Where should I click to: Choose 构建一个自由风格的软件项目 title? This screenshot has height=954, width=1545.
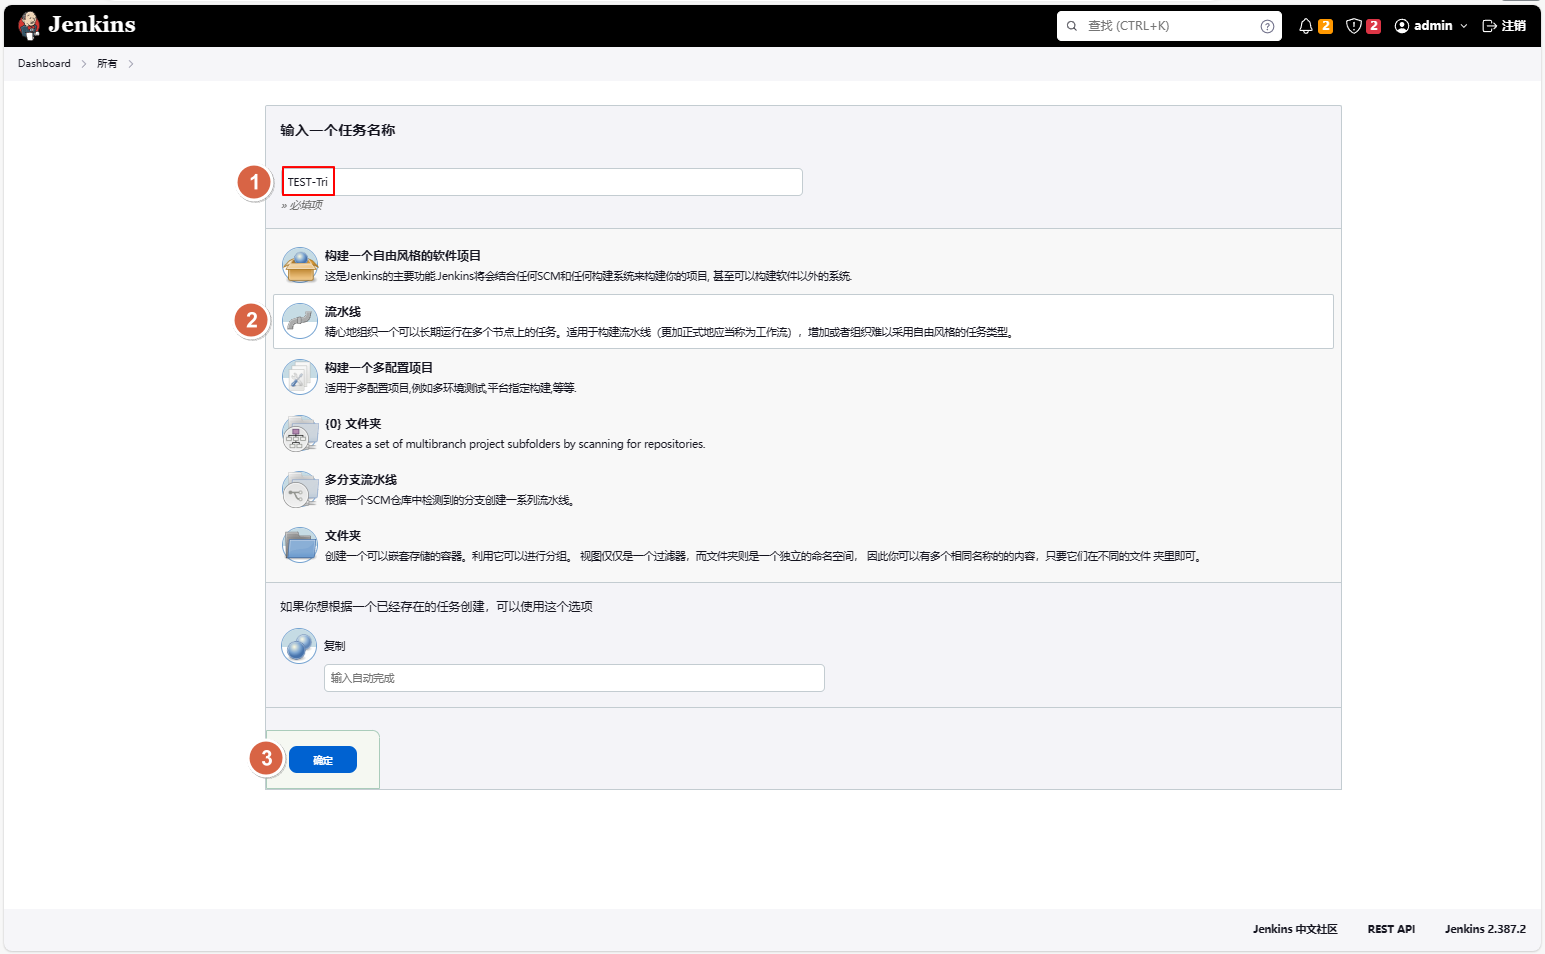coord(403,256)
